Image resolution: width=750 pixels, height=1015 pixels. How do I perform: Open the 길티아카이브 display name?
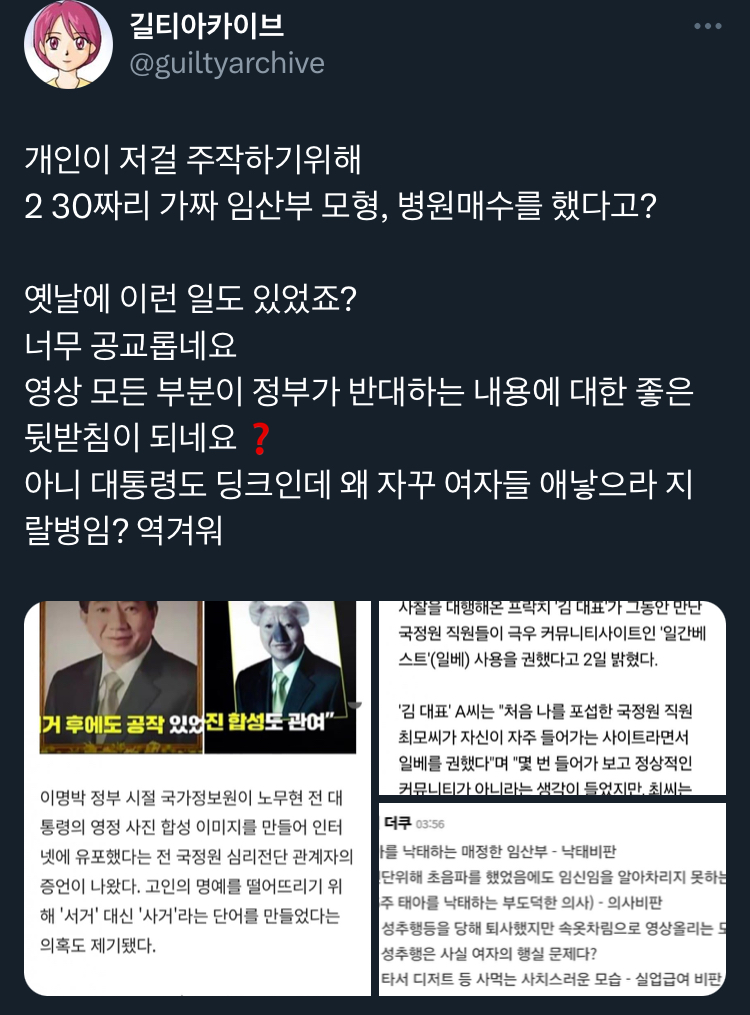tap(207, 25)
